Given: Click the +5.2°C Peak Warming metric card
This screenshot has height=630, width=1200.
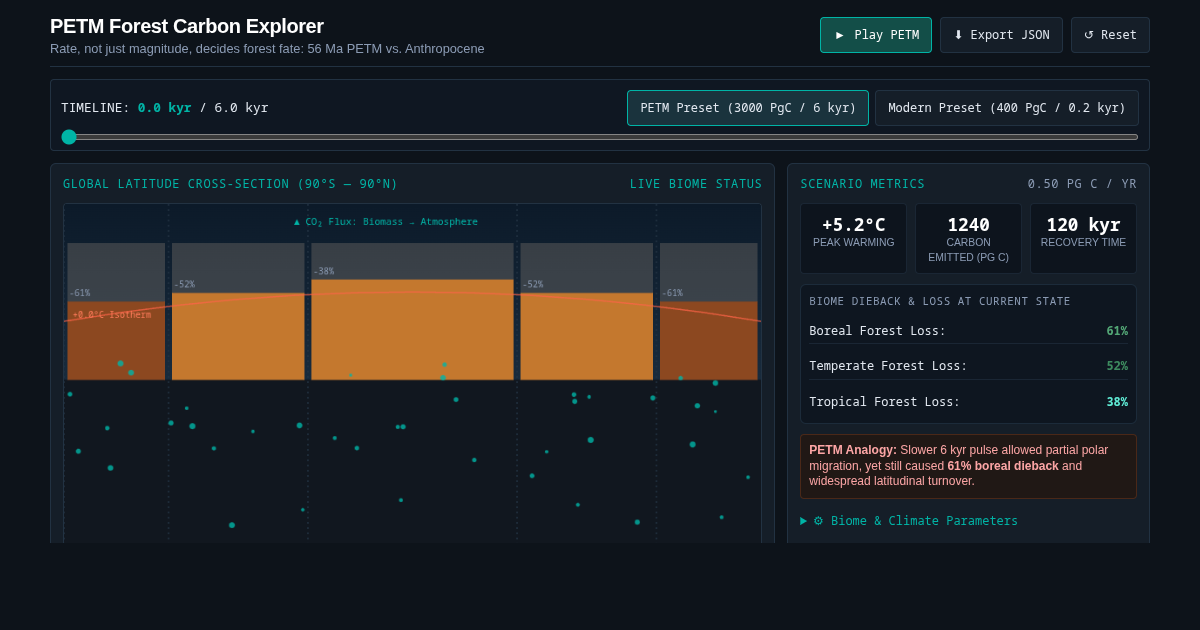Looking at the screenshot, I should point(853,239).
